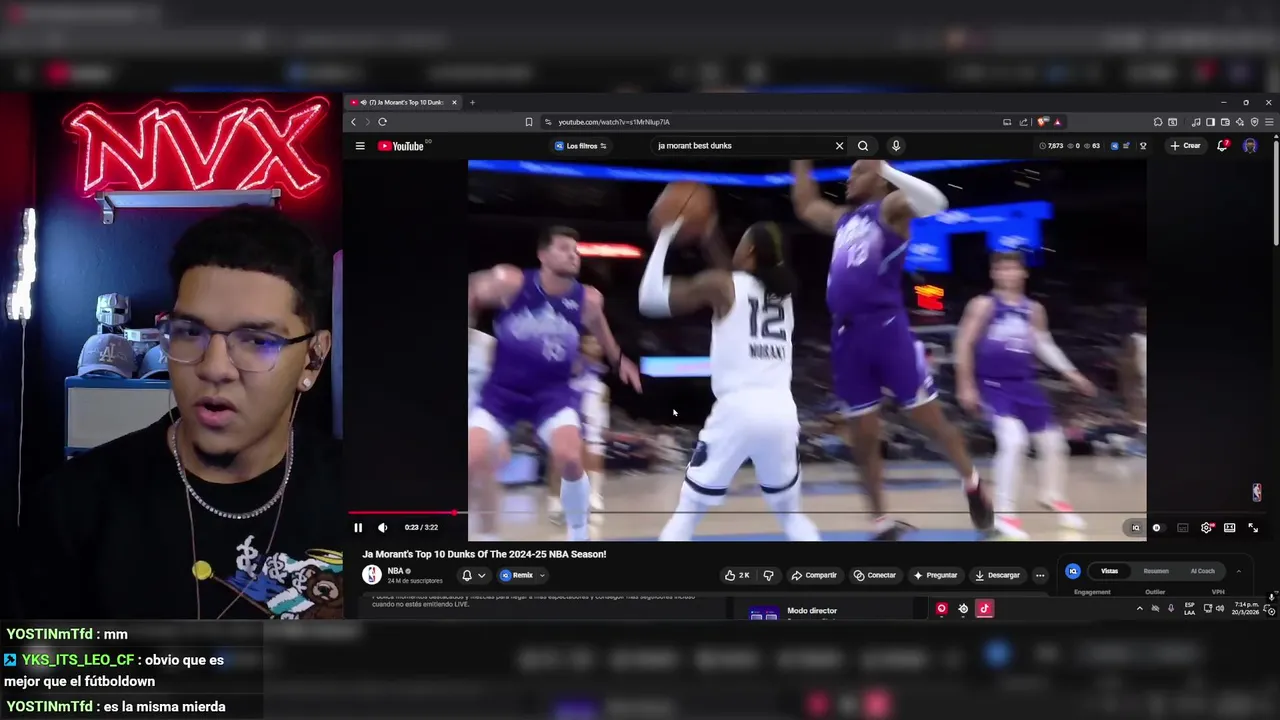1280x720 pixels.
Task: Open the NBA channel name link
Action: (395, 571)
